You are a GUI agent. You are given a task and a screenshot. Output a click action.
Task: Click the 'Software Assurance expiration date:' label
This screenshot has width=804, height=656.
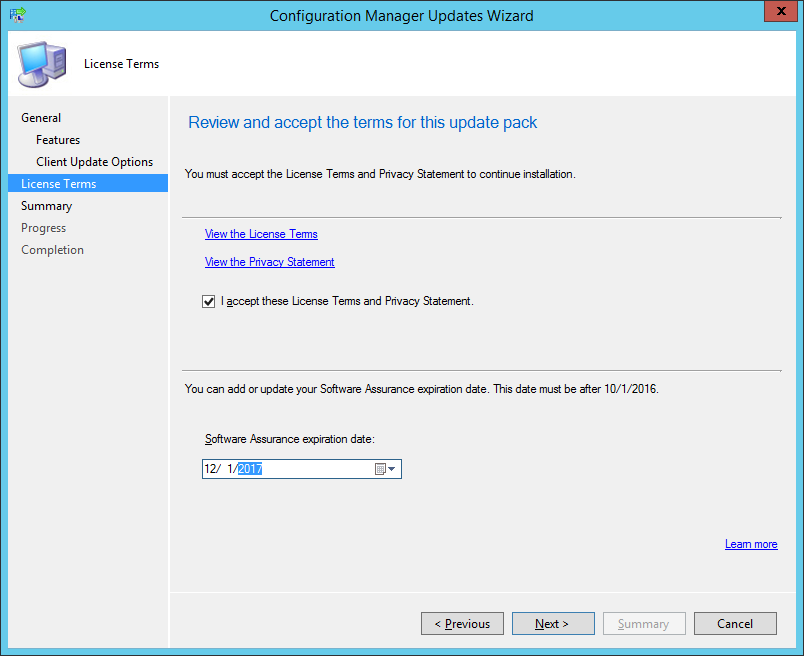[x=290, y=439]
